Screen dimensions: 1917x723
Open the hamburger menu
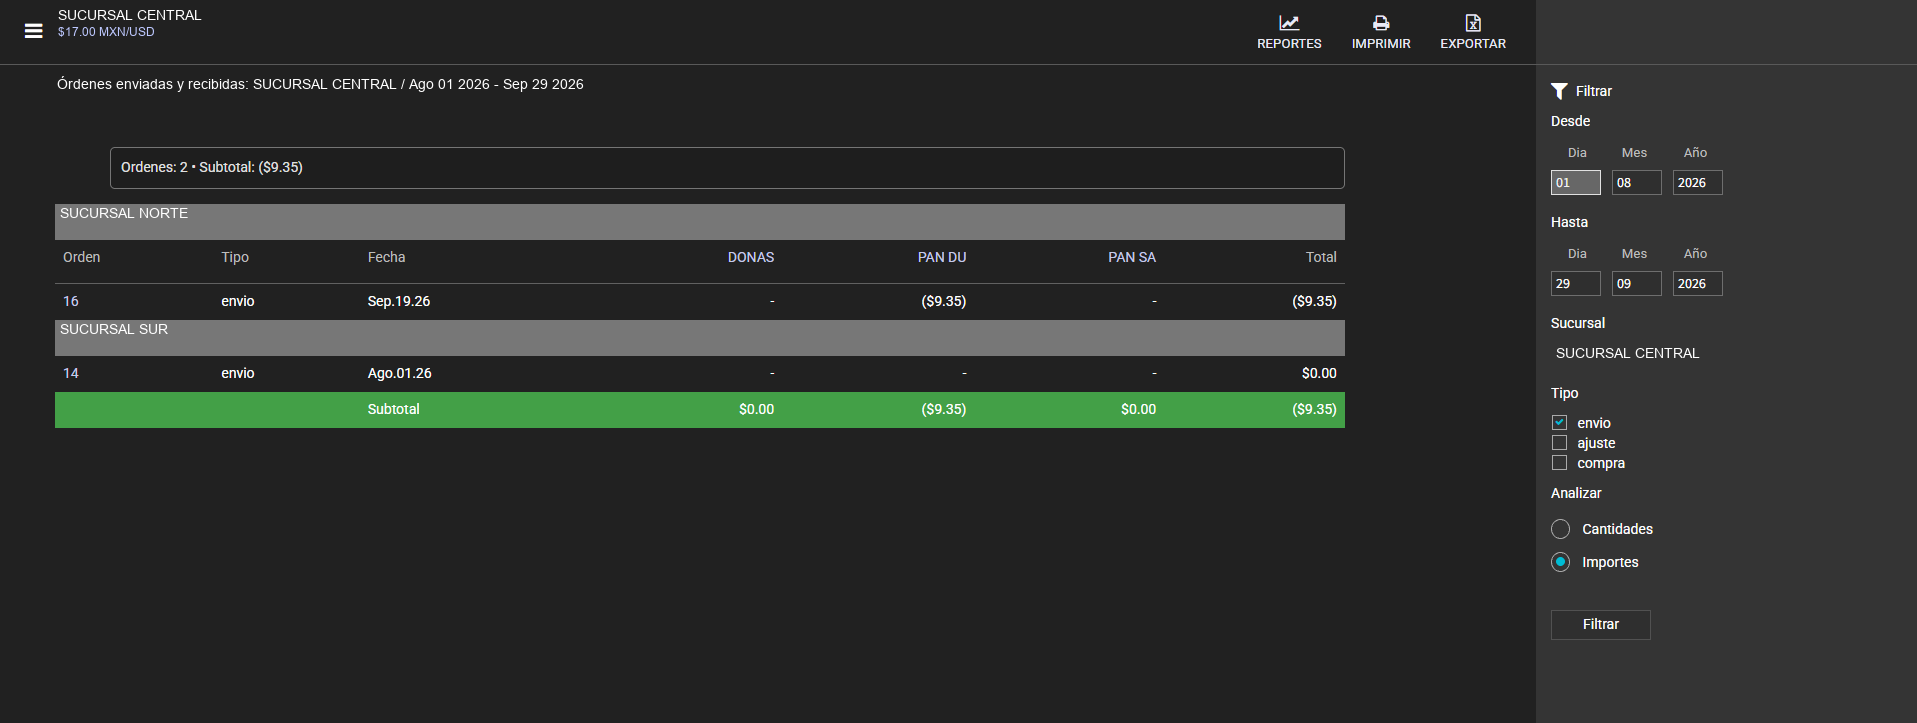click(x=34, y=31)
